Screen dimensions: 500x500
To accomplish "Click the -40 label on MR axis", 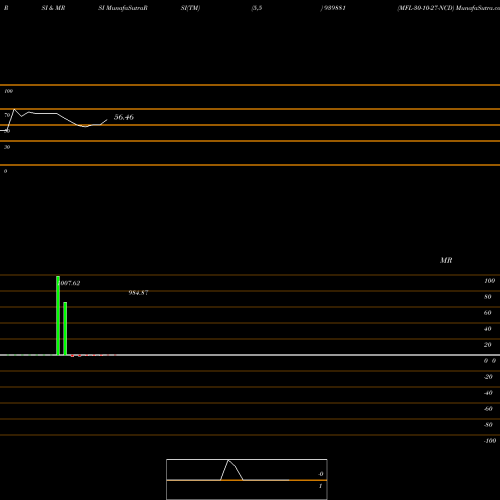I will coord(488,393).
